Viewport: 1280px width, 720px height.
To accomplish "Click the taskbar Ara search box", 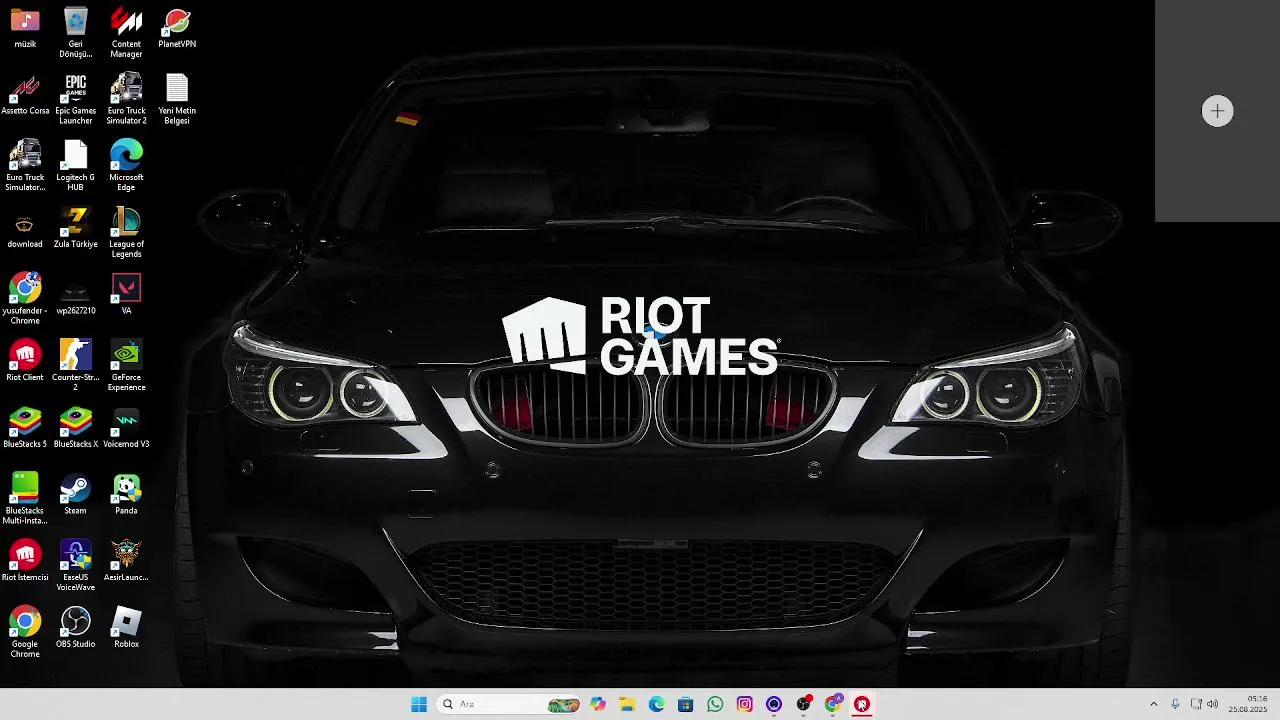I will coord(510,704).
